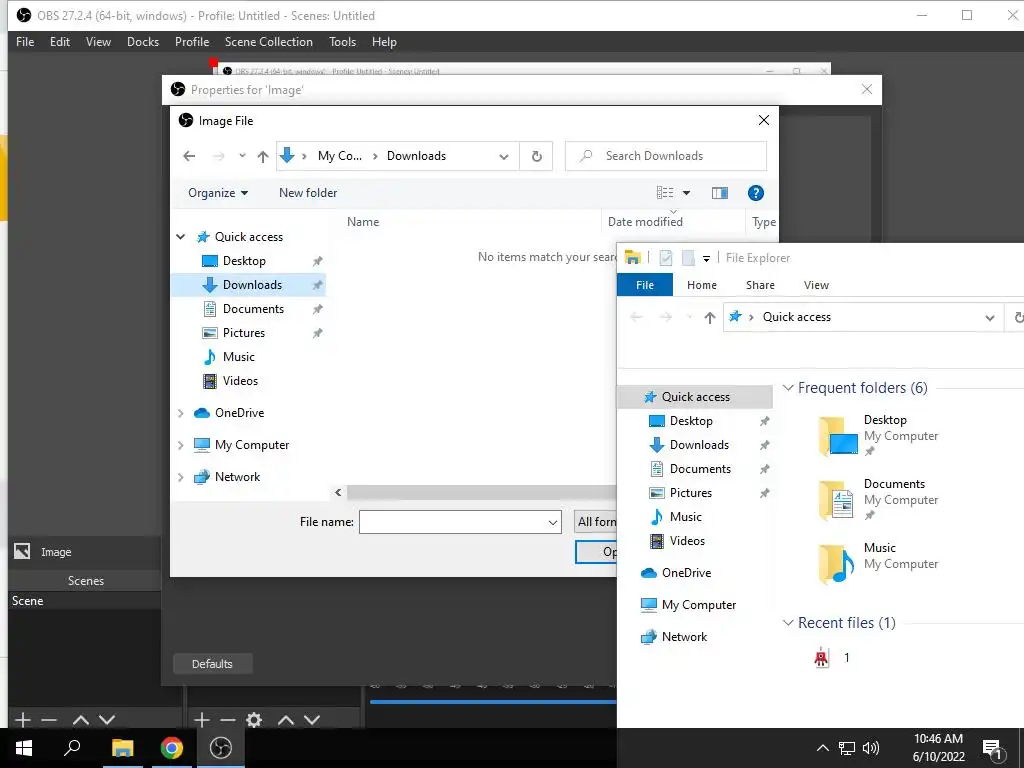Go up one folder in Image File dialog

263,156
